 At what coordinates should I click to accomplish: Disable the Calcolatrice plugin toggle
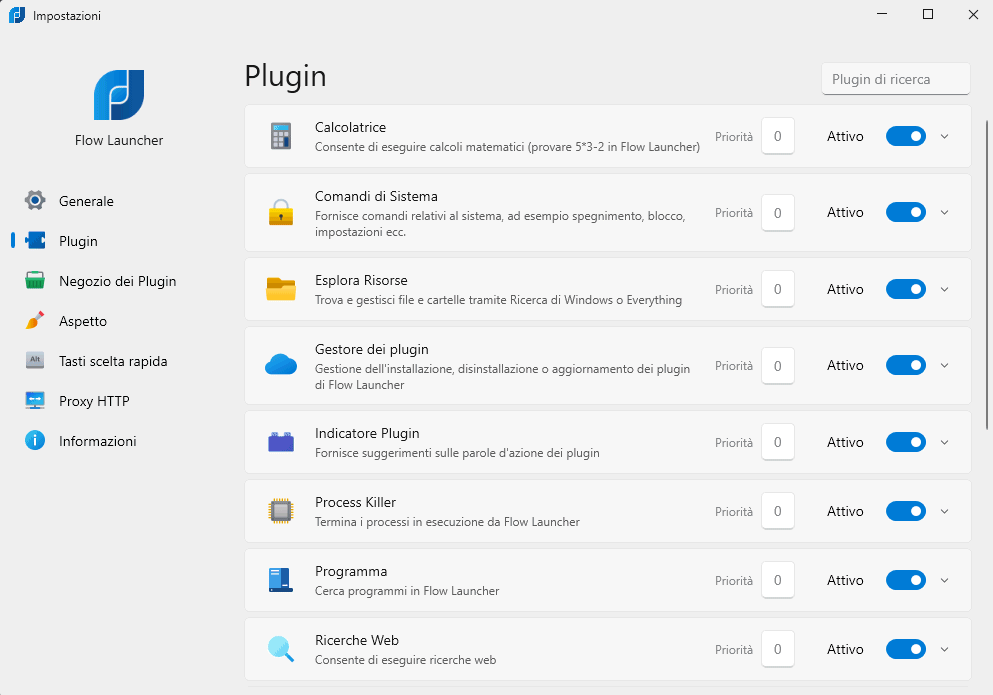click(x=906, y=136)
